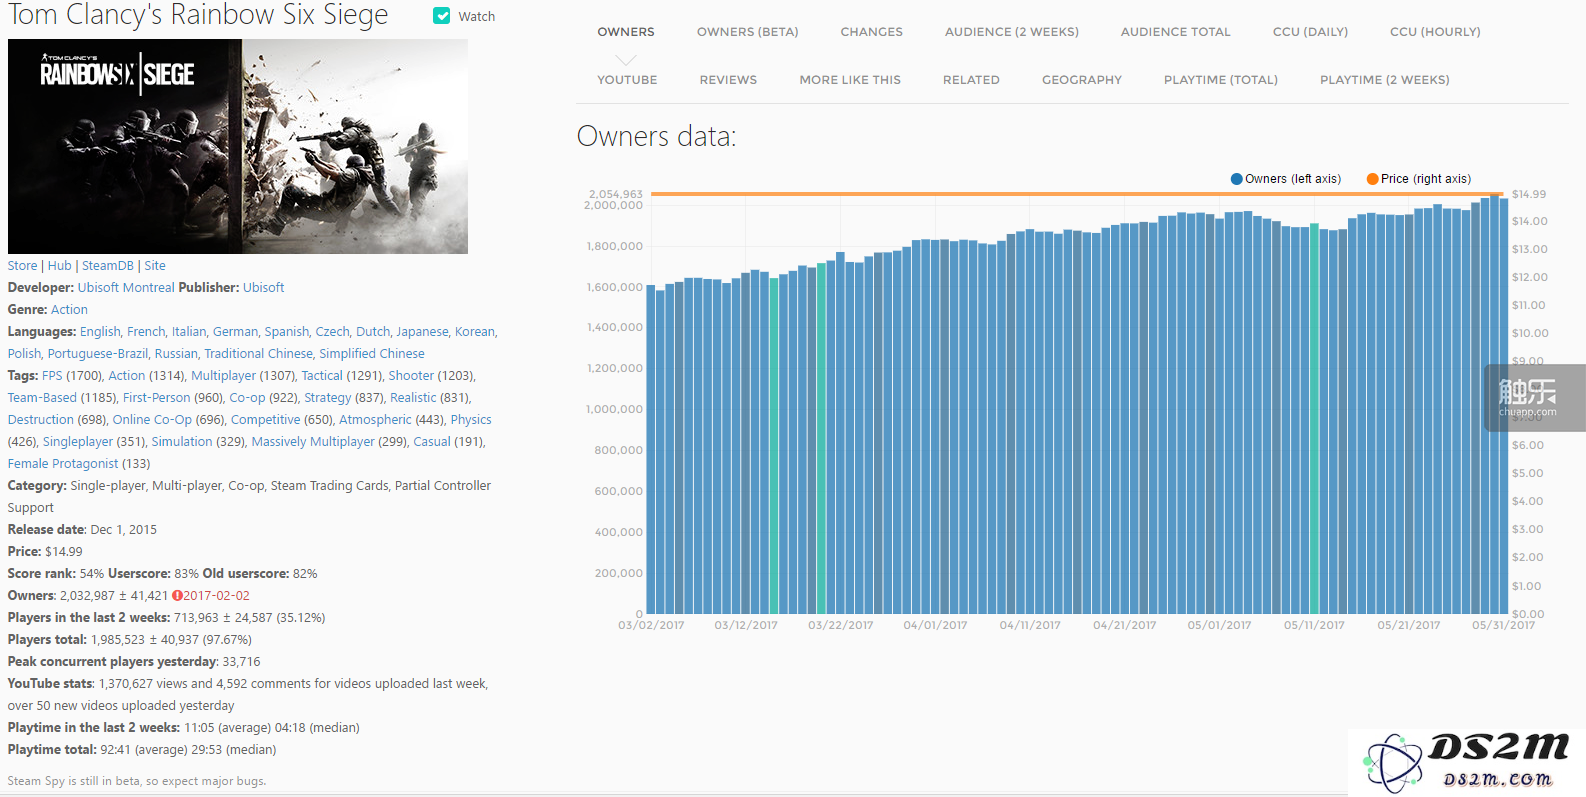Switch to the Playtime (Total) tab
The image size is (1586, 797).
click(x=1221, y=80)
